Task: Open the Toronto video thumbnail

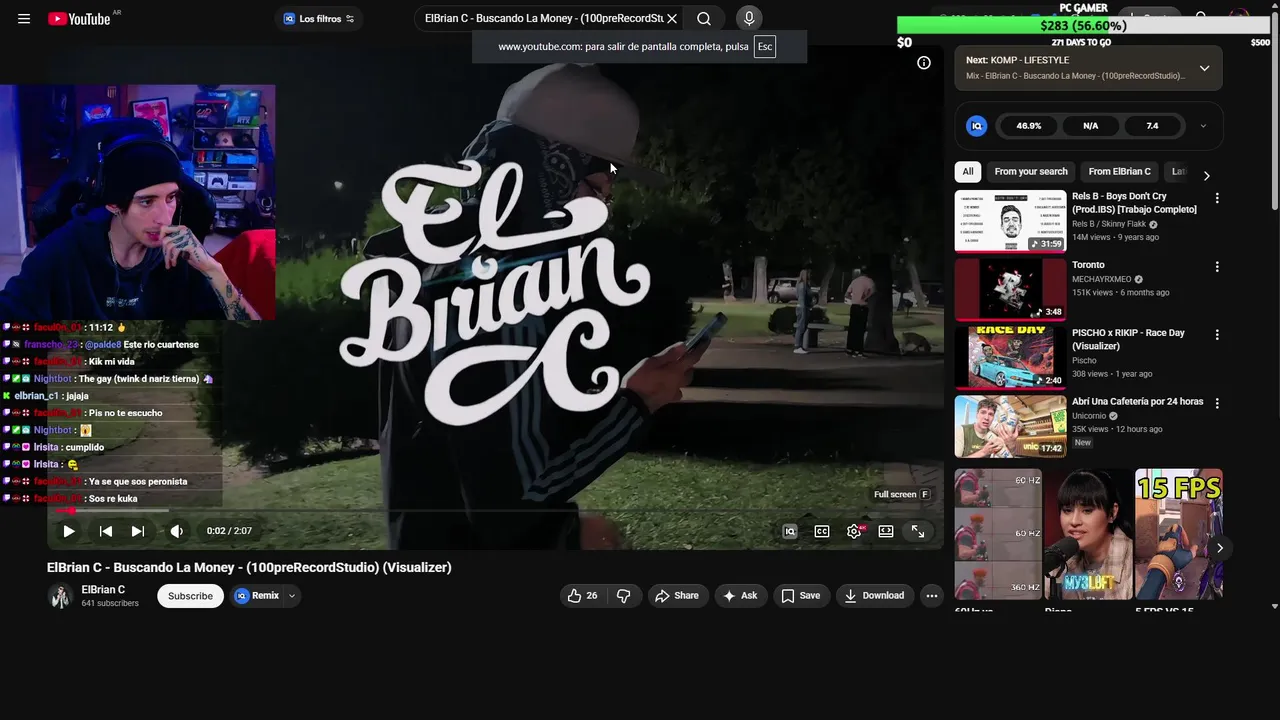Action: (x=1010, y=290)
